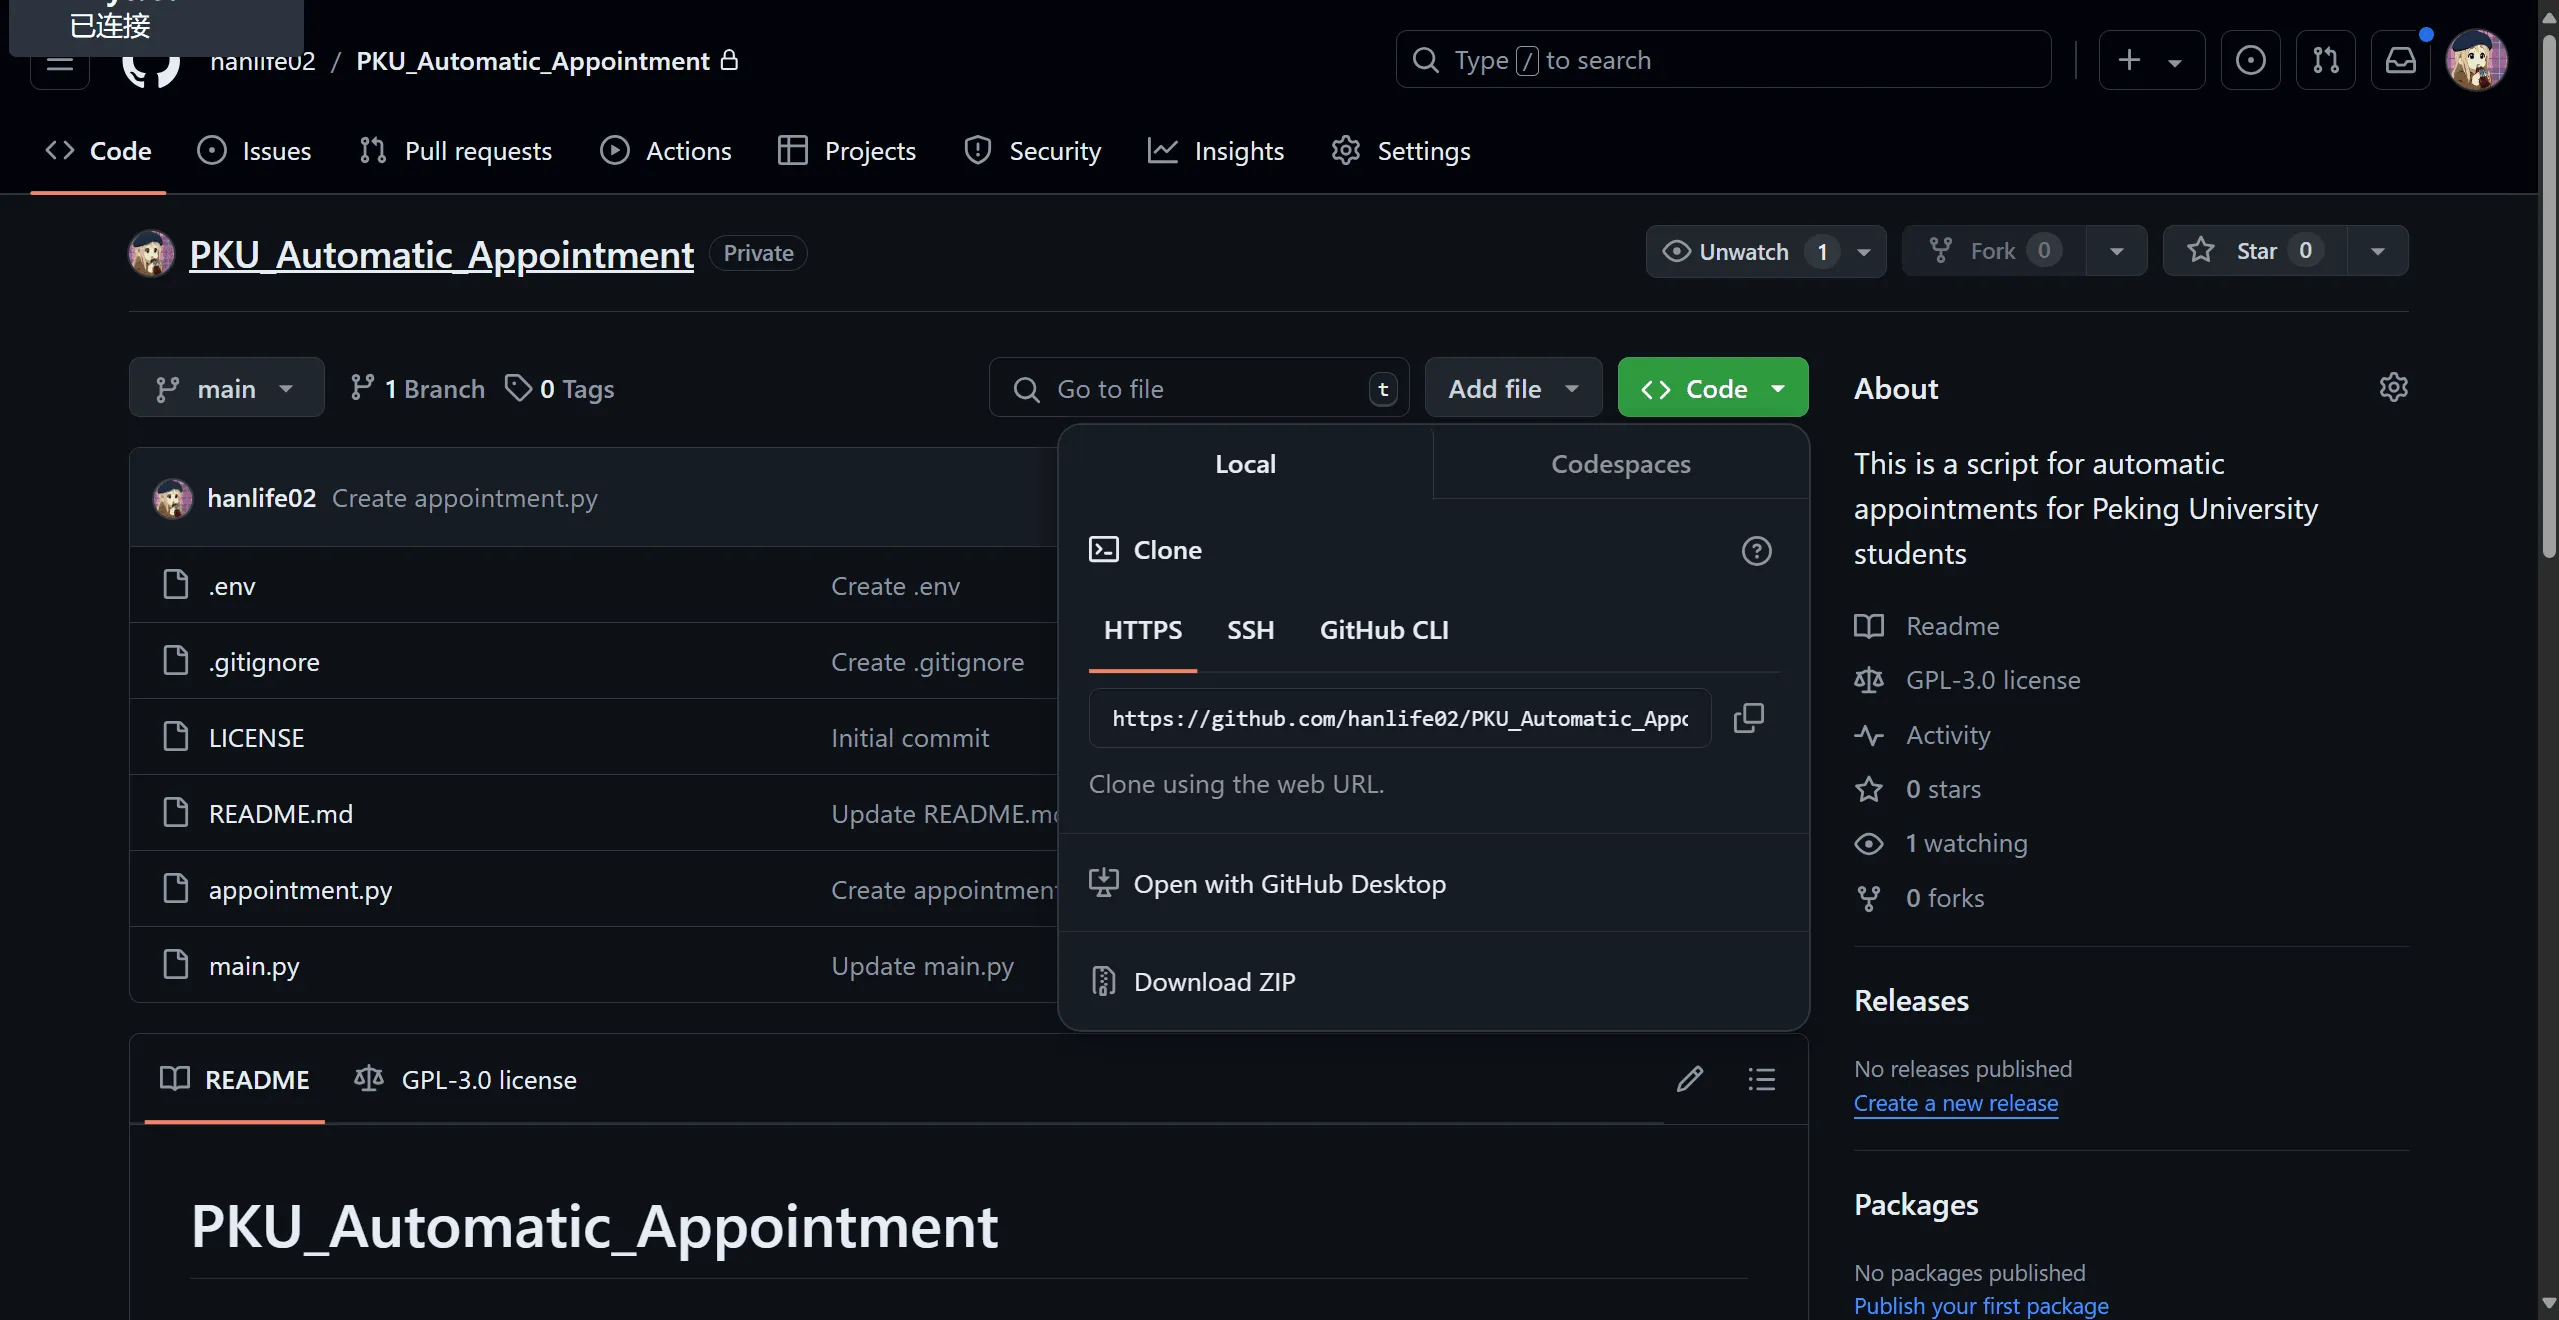Image resolution: width=2559 pixels, height=1320 pixels.
Task: Open the About section settings gear
Action: pyautogui.click(x=2393, y=387)
